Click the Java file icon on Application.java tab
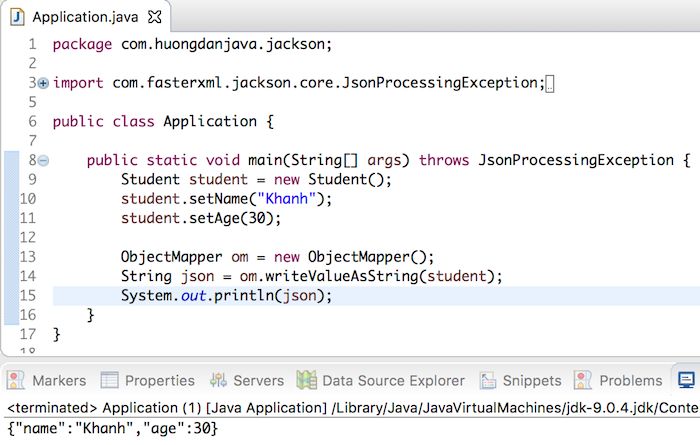 click(17, 17)
